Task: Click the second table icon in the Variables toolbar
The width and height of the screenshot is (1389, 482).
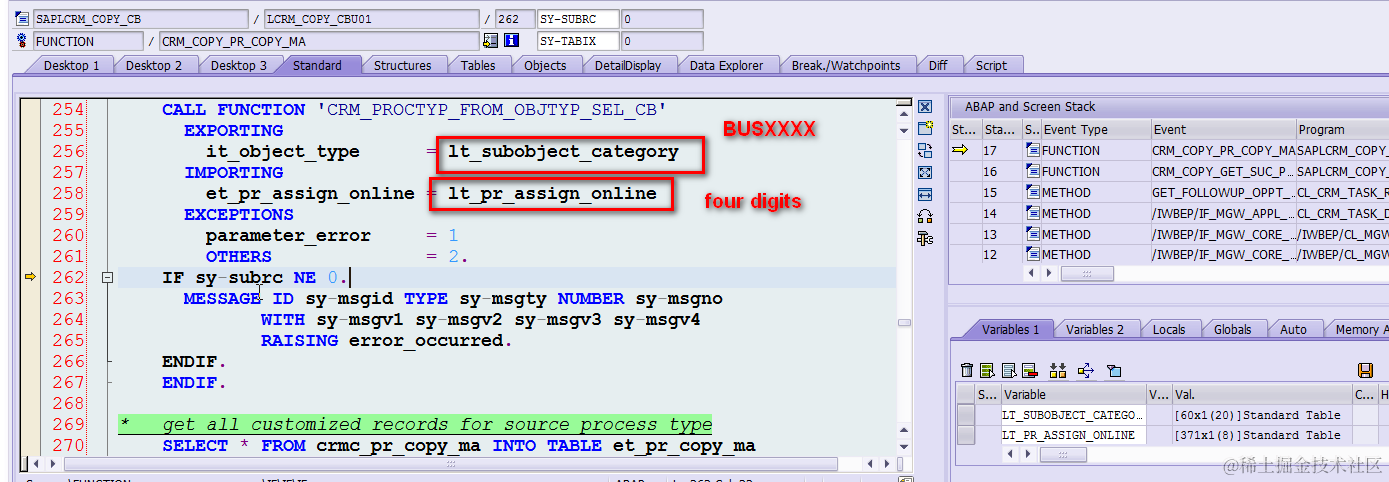Action: pos(1009,370)
